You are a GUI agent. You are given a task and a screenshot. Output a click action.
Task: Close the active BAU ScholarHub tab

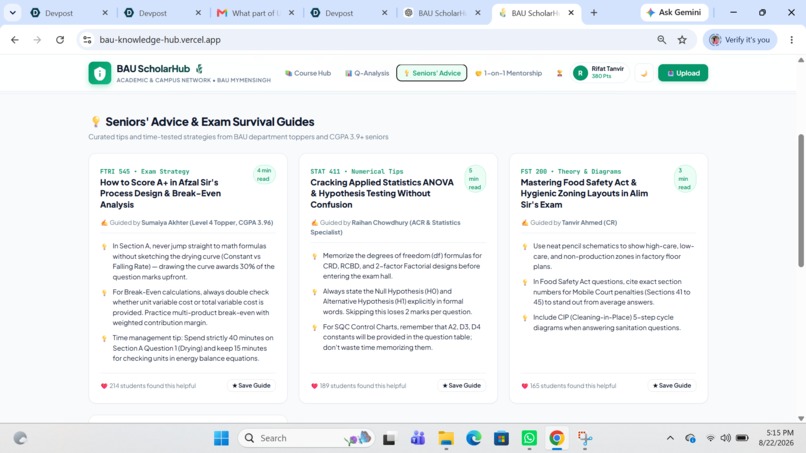pyautogui.click(x=571, y=13)
